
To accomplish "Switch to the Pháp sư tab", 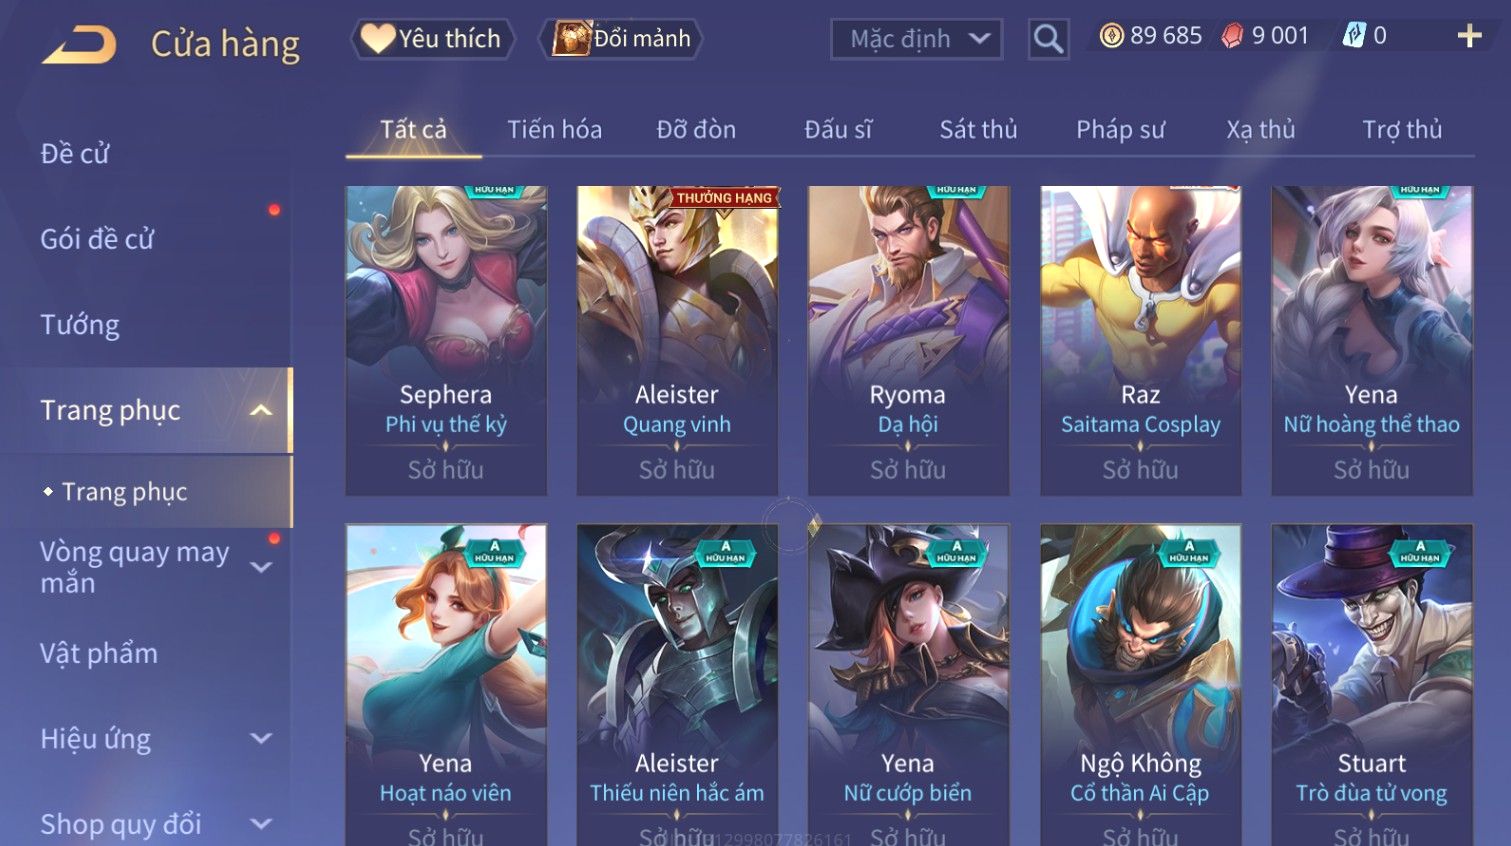I will coord(1120,129).
